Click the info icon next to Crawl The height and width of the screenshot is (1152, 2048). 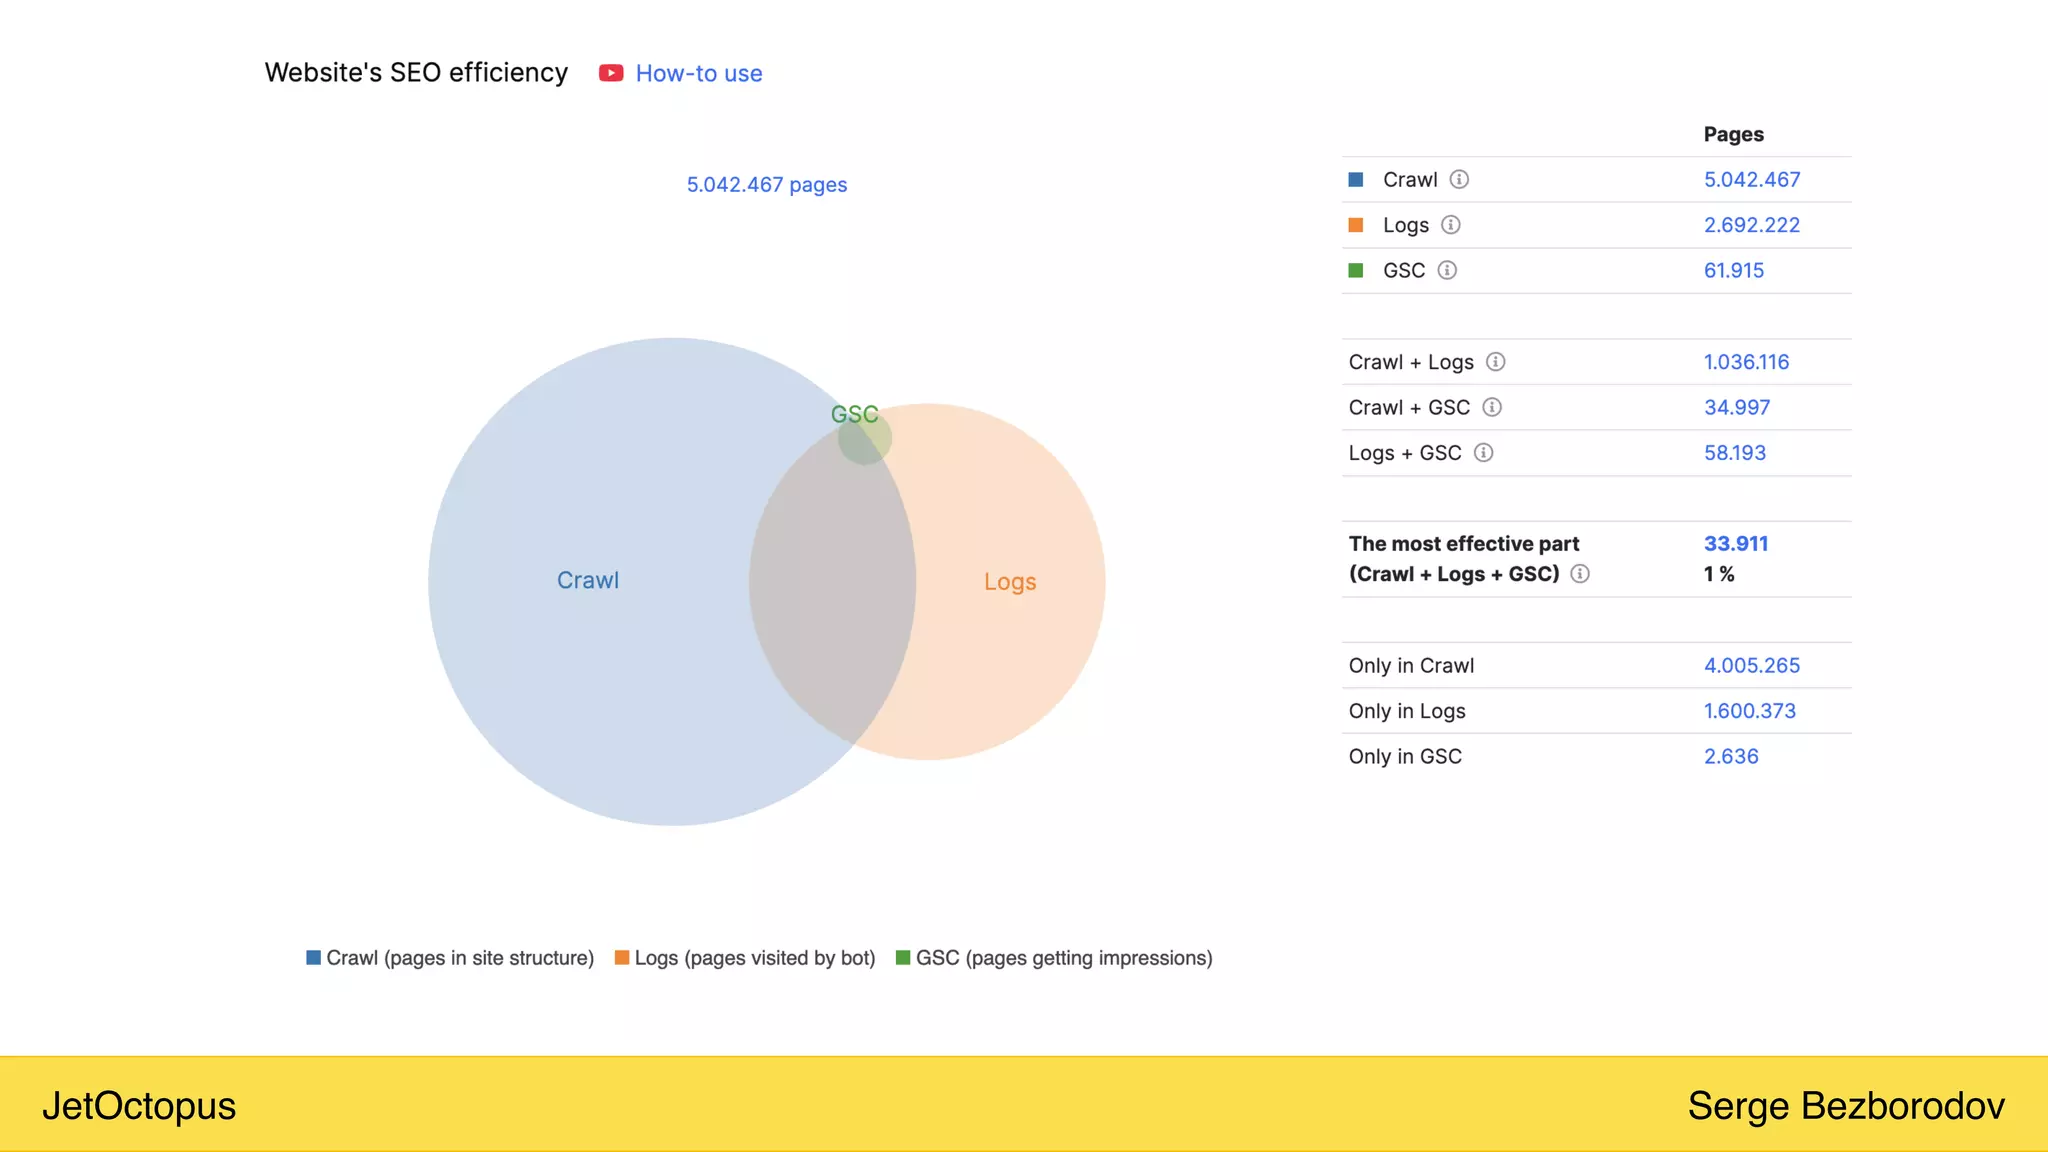[x=1459, y=180]
